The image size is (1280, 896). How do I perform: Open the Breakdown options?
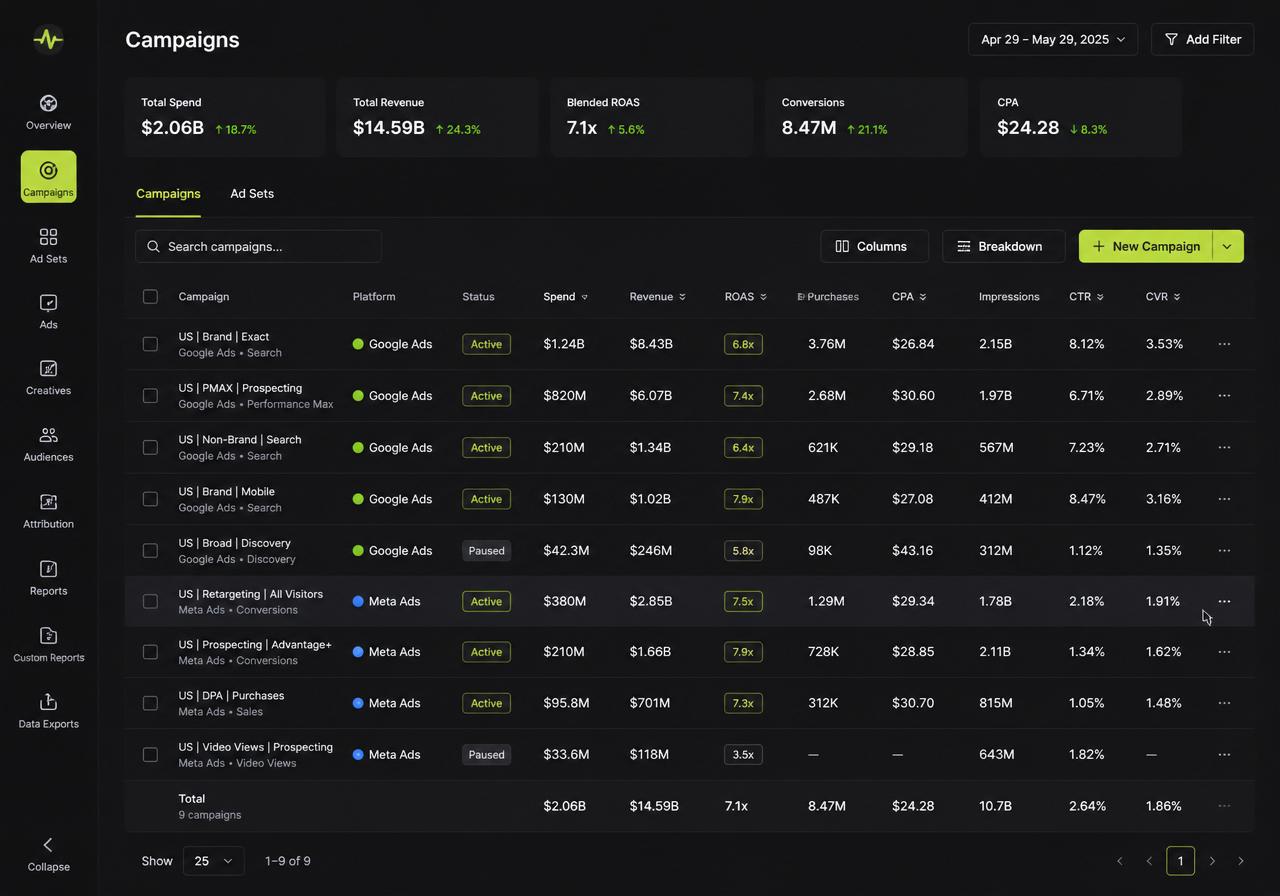pos(1003,246)
